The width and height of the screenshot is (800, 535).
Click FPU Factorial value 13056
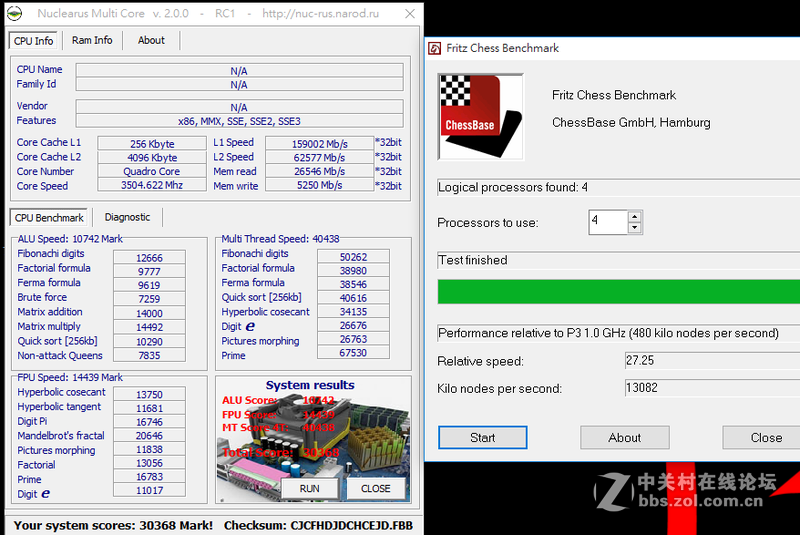click(x=149, y=463)
